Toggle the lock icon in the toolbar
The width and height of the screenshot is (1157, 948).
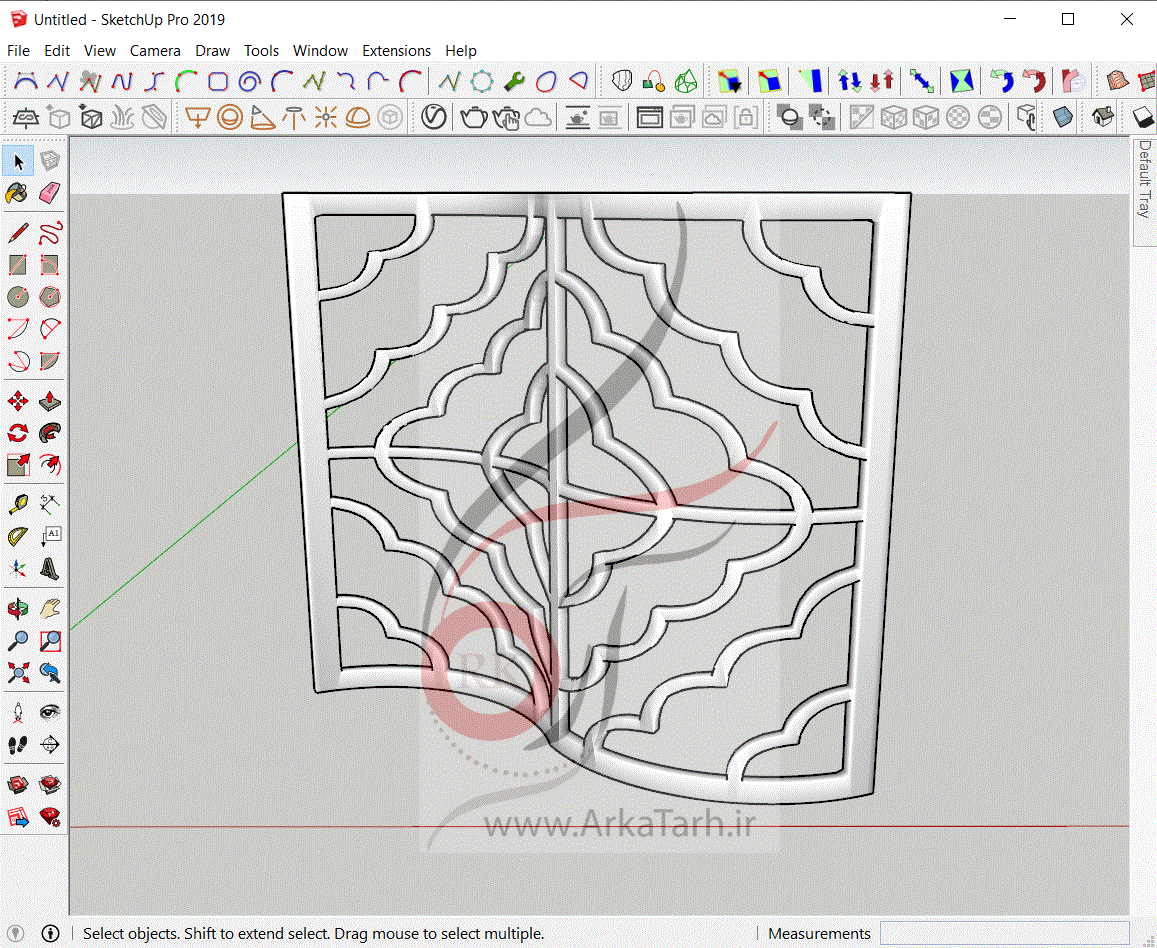click(747, 117)
